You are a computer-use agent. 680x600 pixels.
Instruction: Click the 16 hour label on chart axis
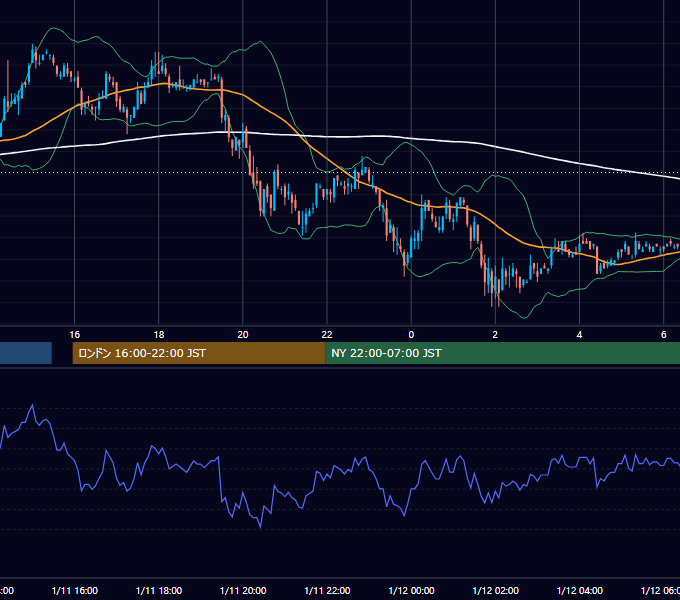coord(75,335)
